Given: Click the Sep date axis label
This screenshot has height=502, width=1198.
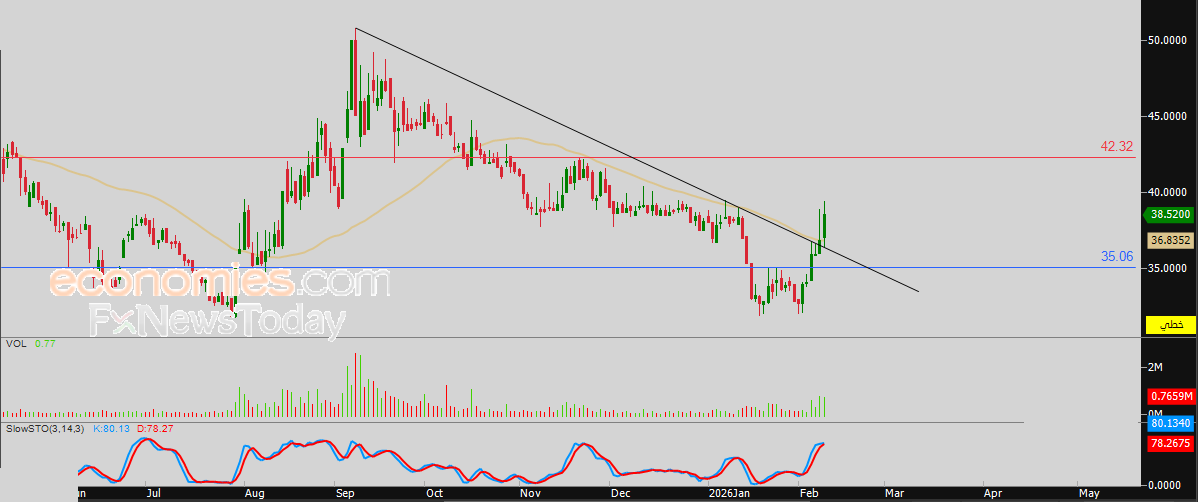Looking at the screenshot, I should click(x=344, y=494).
